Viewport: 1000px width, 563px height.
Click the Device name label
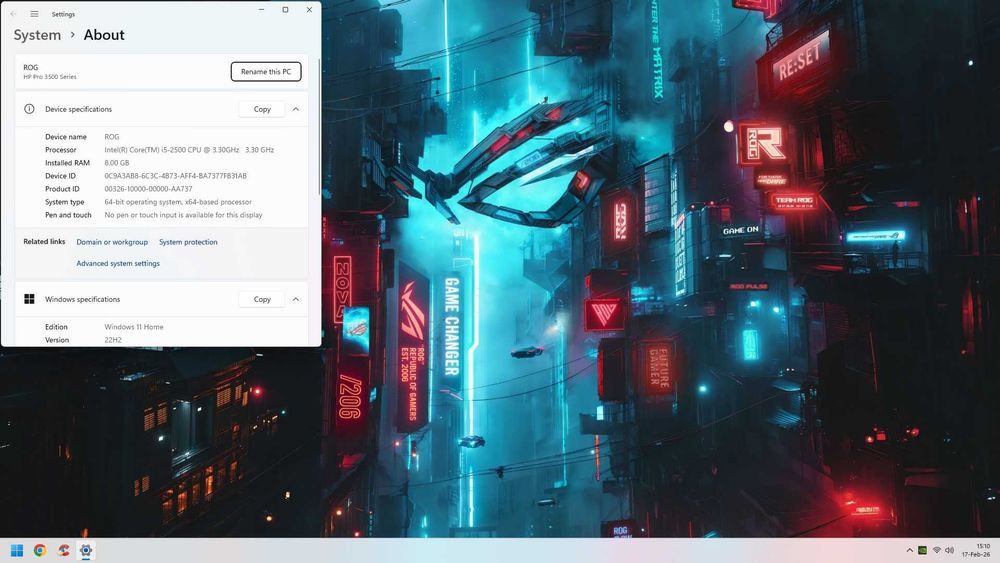66,137
